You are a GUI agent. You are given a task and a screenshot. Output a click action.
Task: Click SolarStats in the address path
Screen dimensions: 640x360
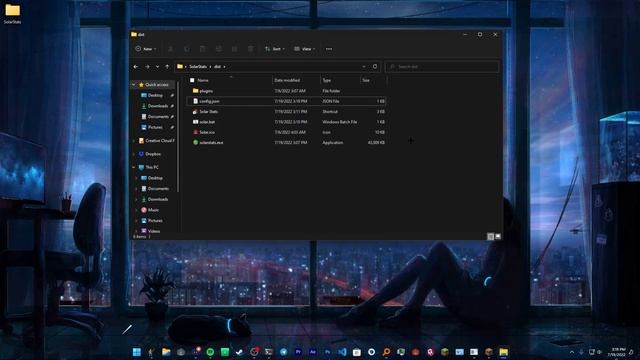coord(198,67)
